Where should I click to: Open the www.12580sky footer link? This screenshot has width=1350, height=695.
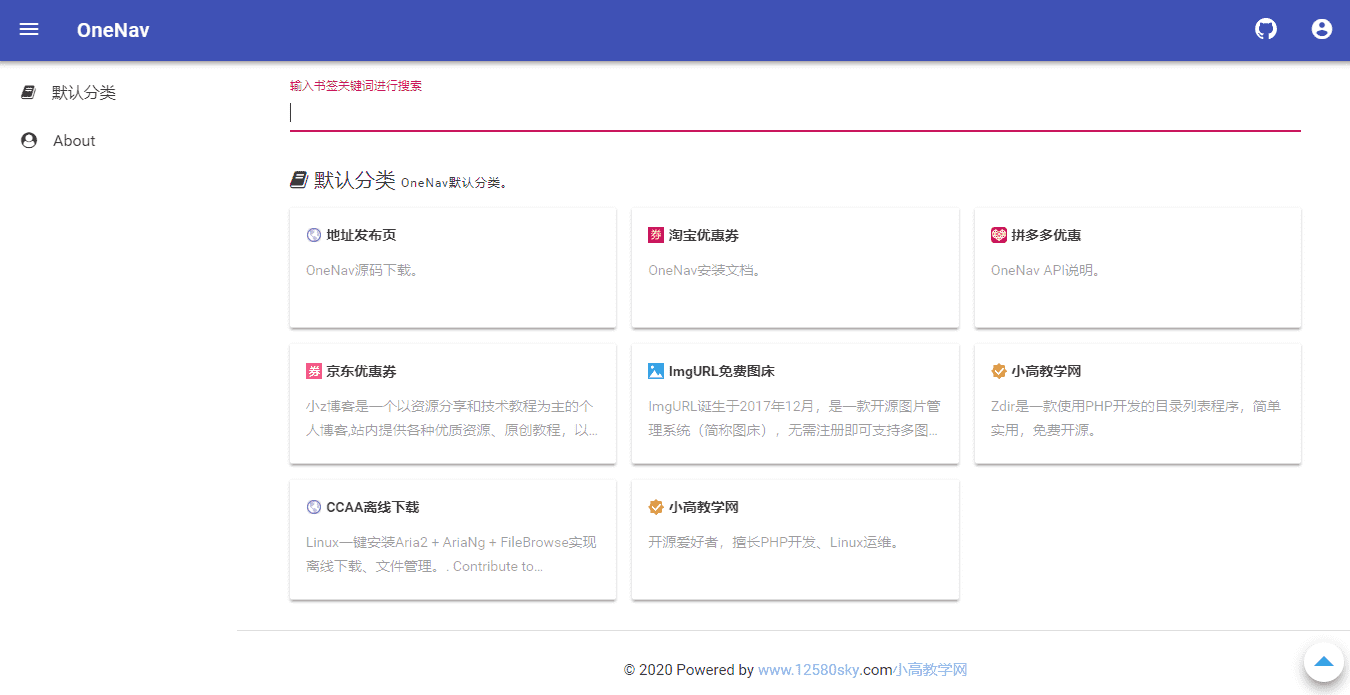[808, 670]
